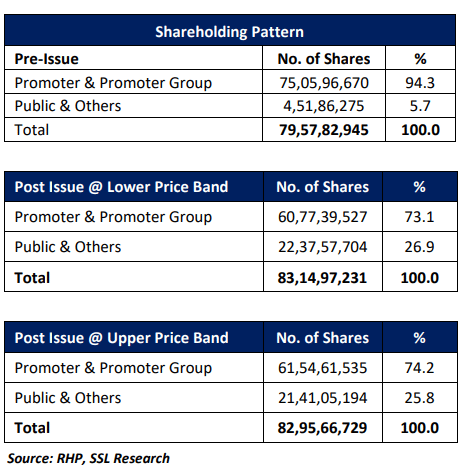The height and width of the screenshot is (465, 461).
Task: Click the Shareholding Pattern title header
Action: click(x=230, y=32)
